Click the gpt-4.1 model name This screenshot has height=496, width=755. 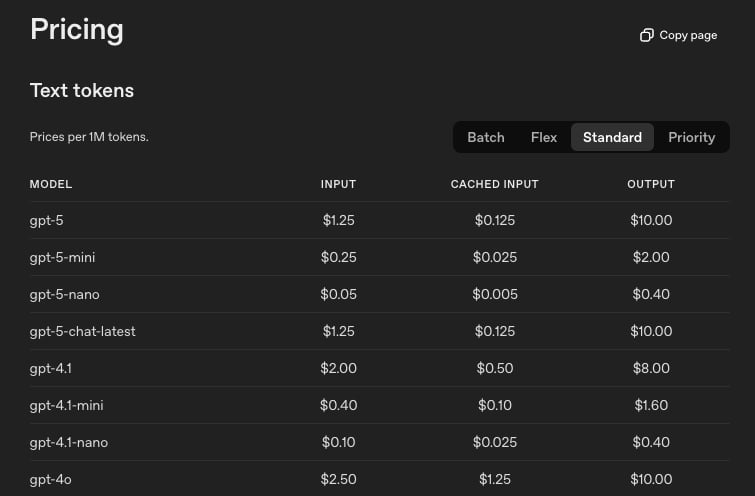click(51, 368)
